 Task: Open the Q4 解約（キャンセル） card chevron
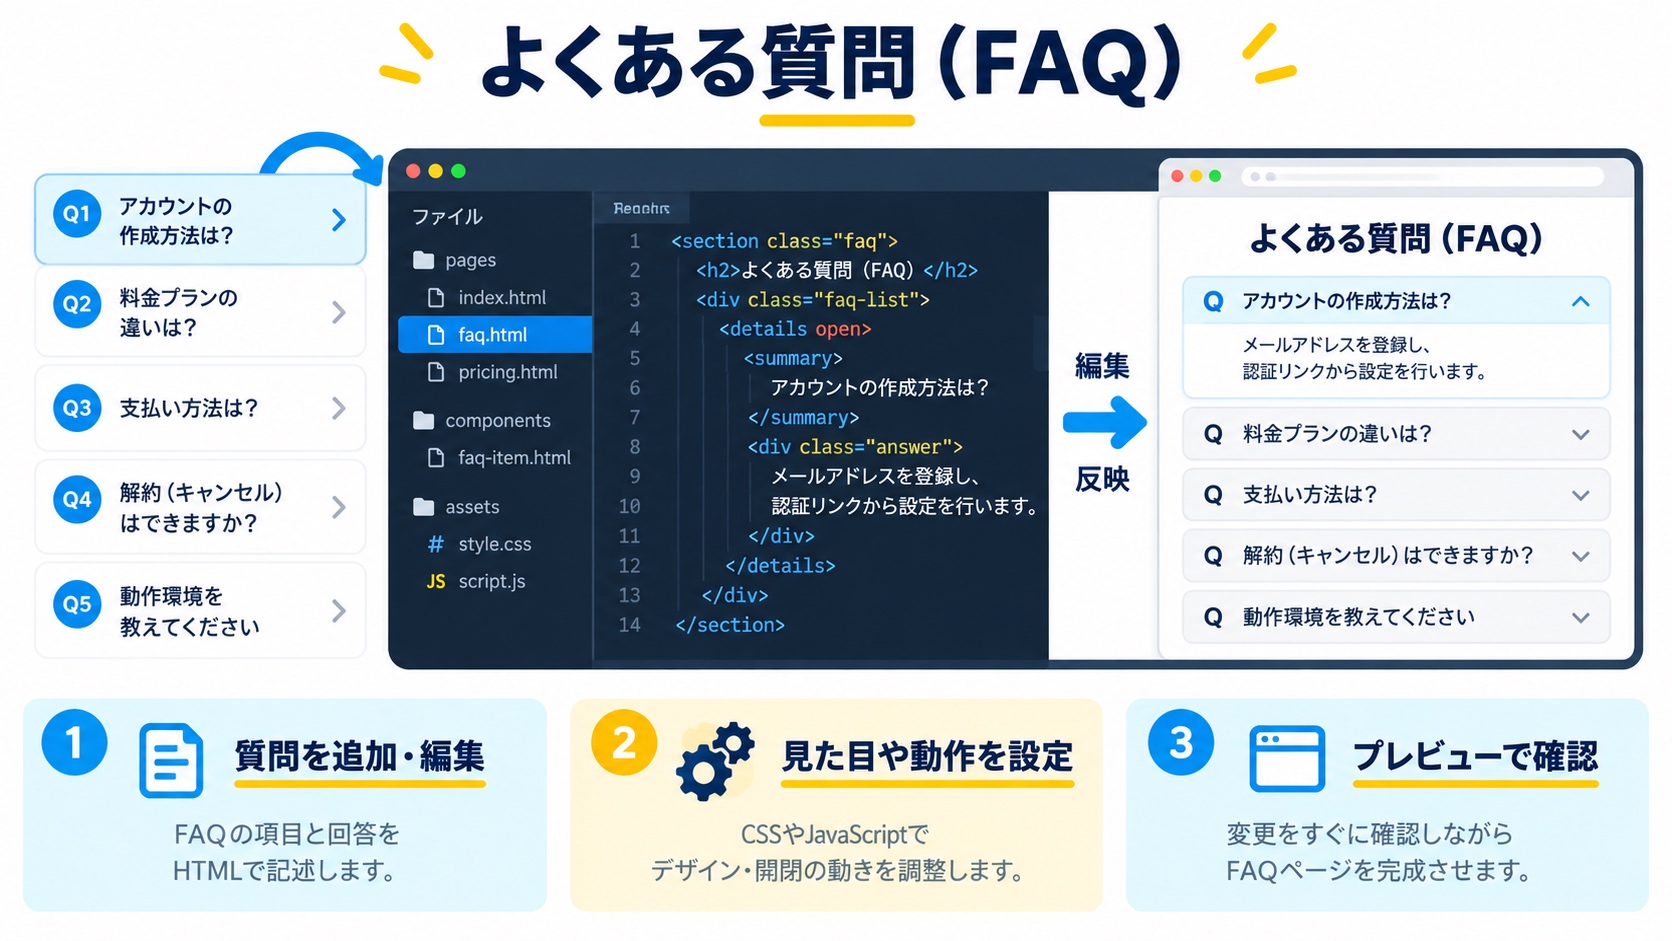coord(339,507)
